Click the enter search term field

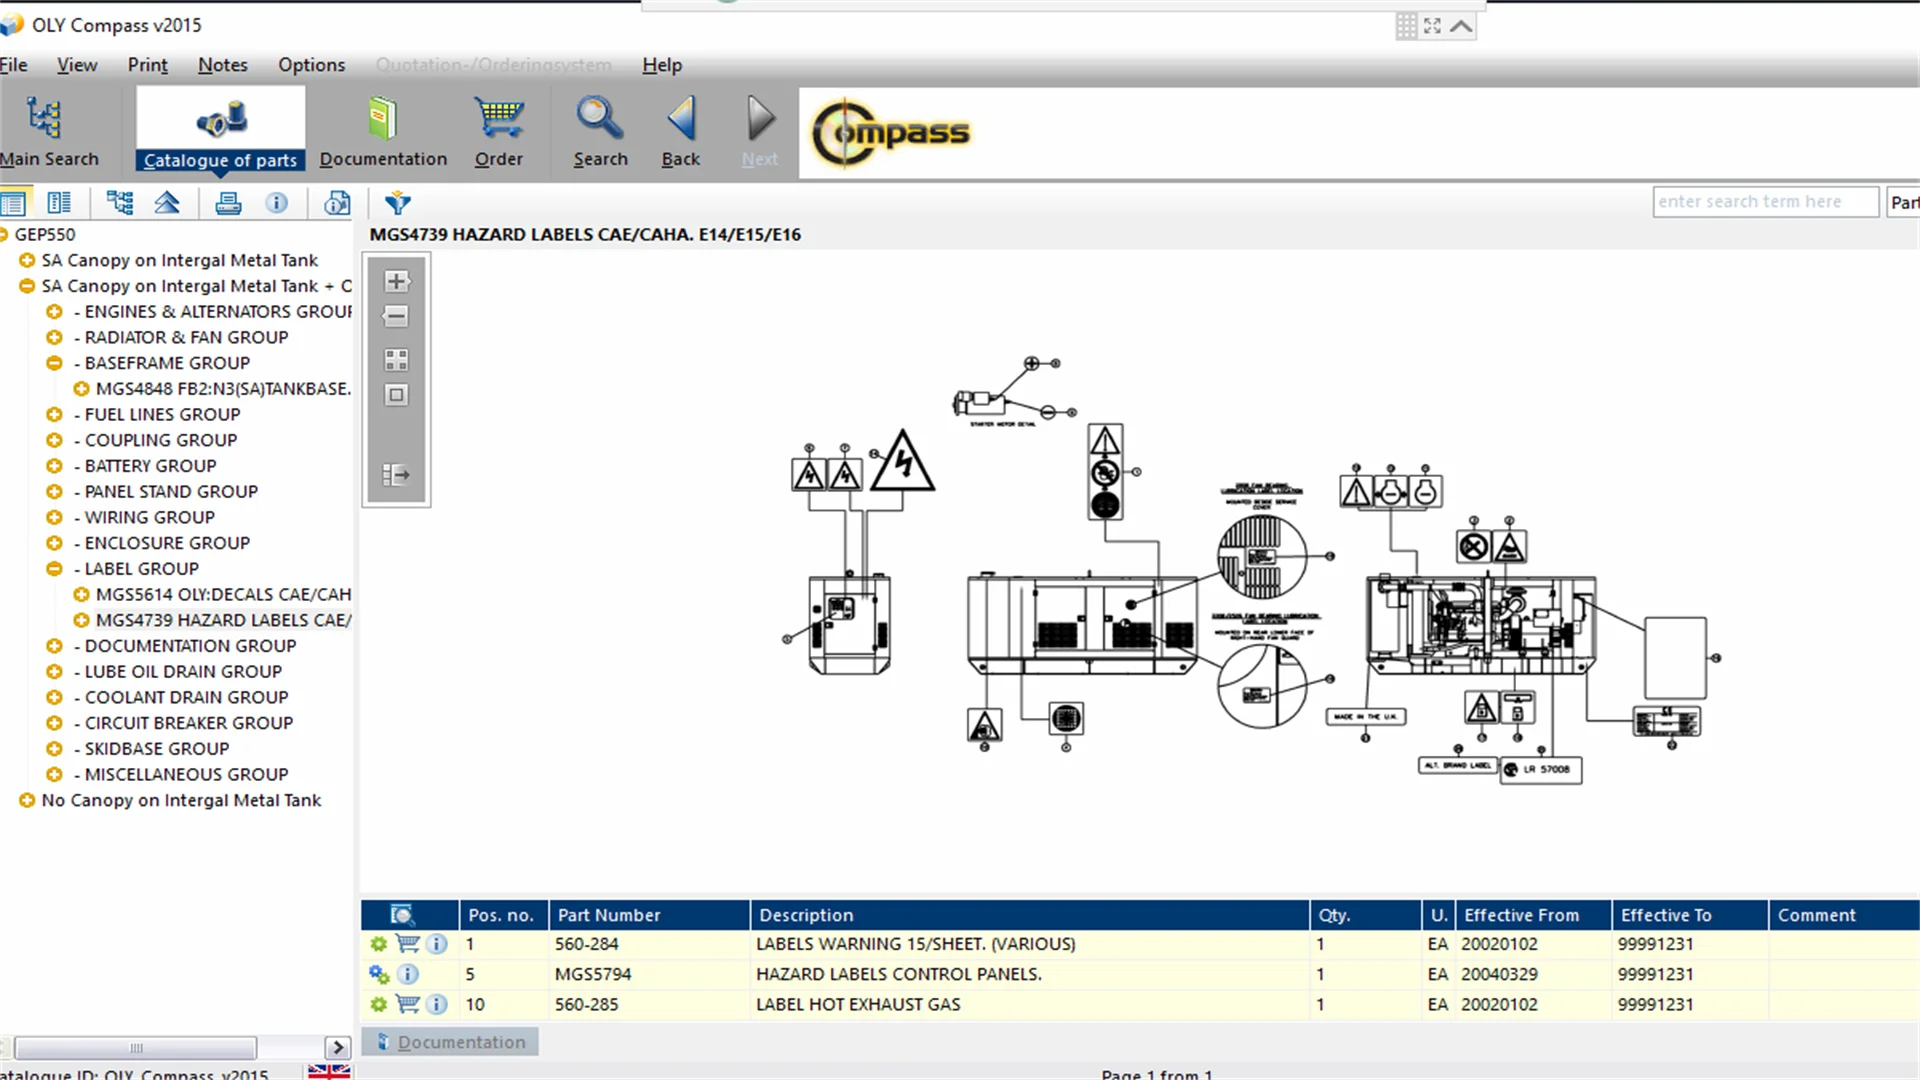click(1766, 202)
